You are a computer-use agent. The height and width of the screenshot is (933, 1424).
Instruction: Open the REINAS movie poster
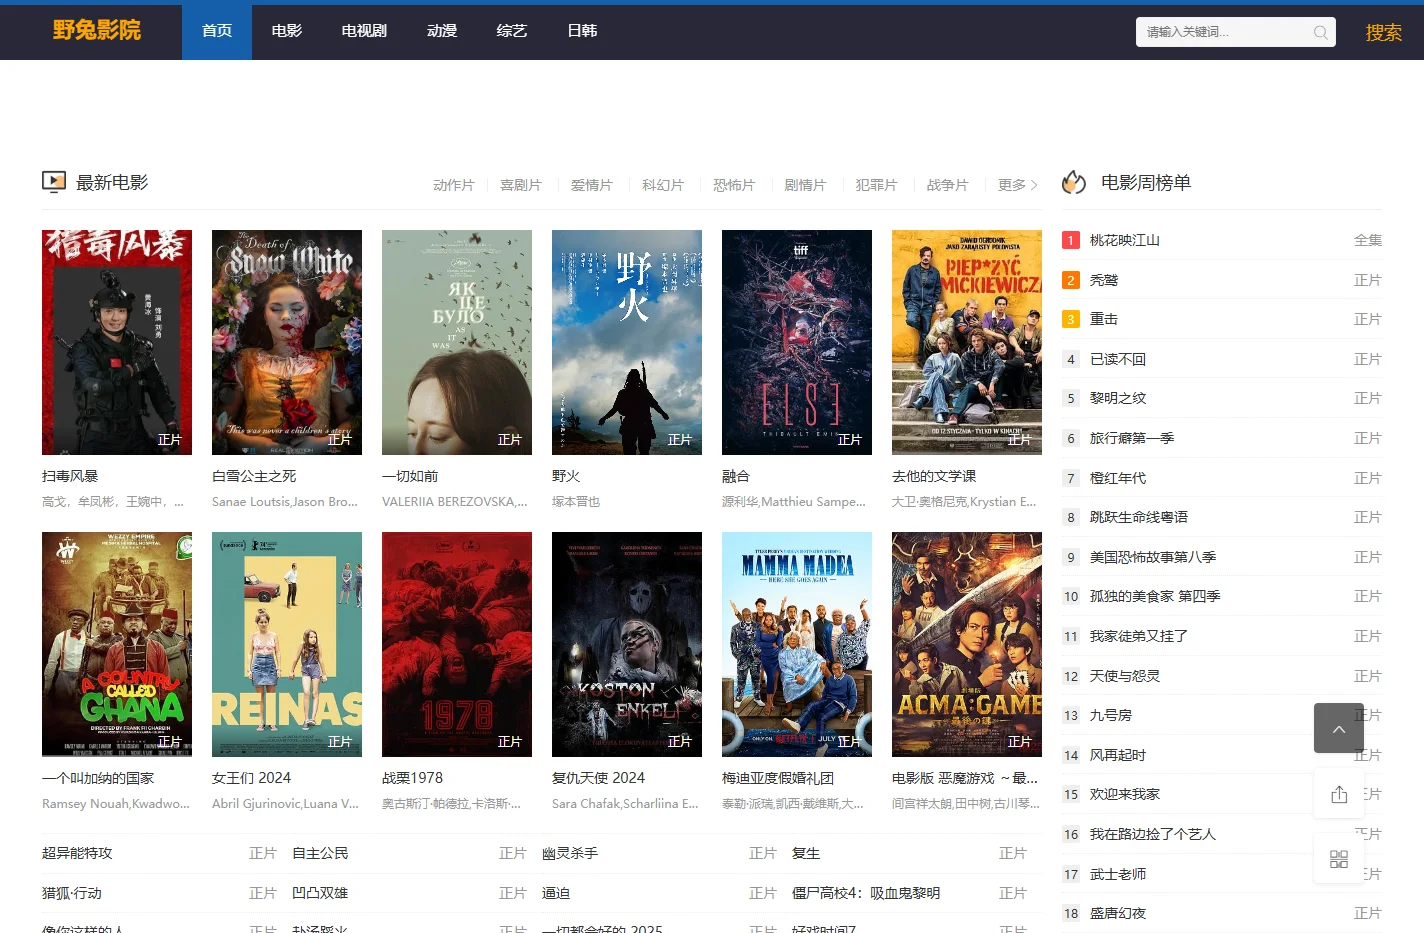(287, 644)
